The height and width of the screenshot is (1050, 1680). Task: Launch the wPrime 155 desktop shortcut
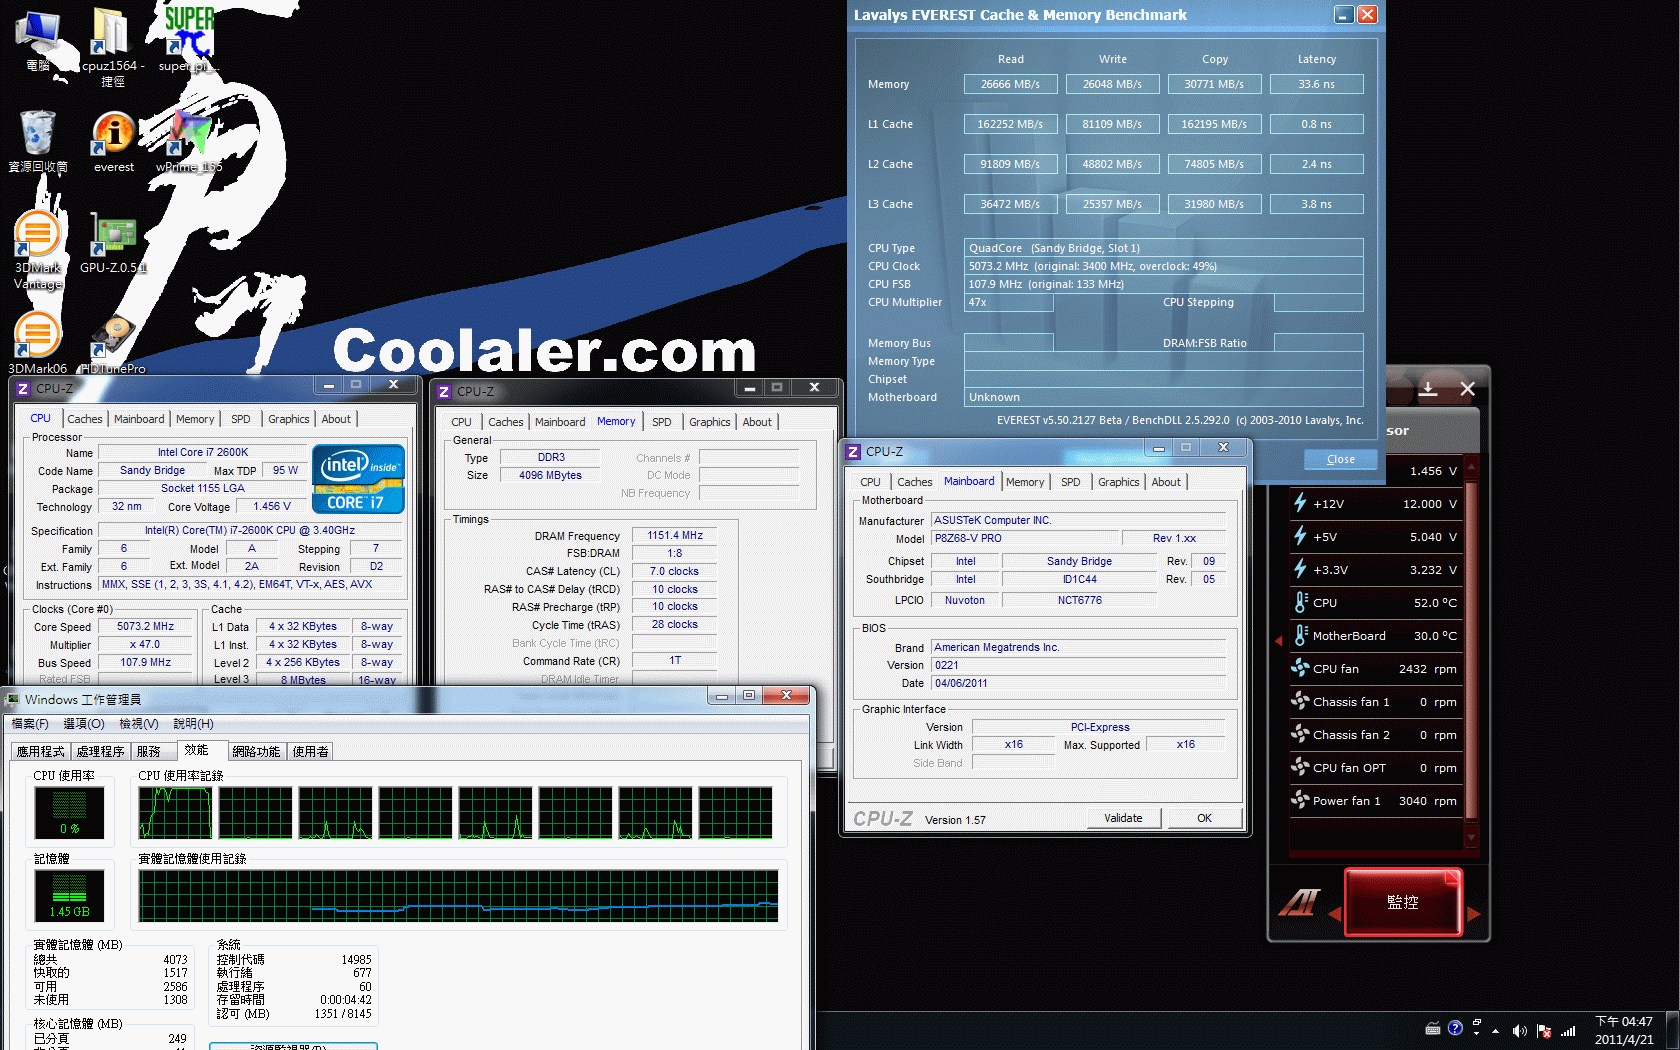click(x=189, y=140)
